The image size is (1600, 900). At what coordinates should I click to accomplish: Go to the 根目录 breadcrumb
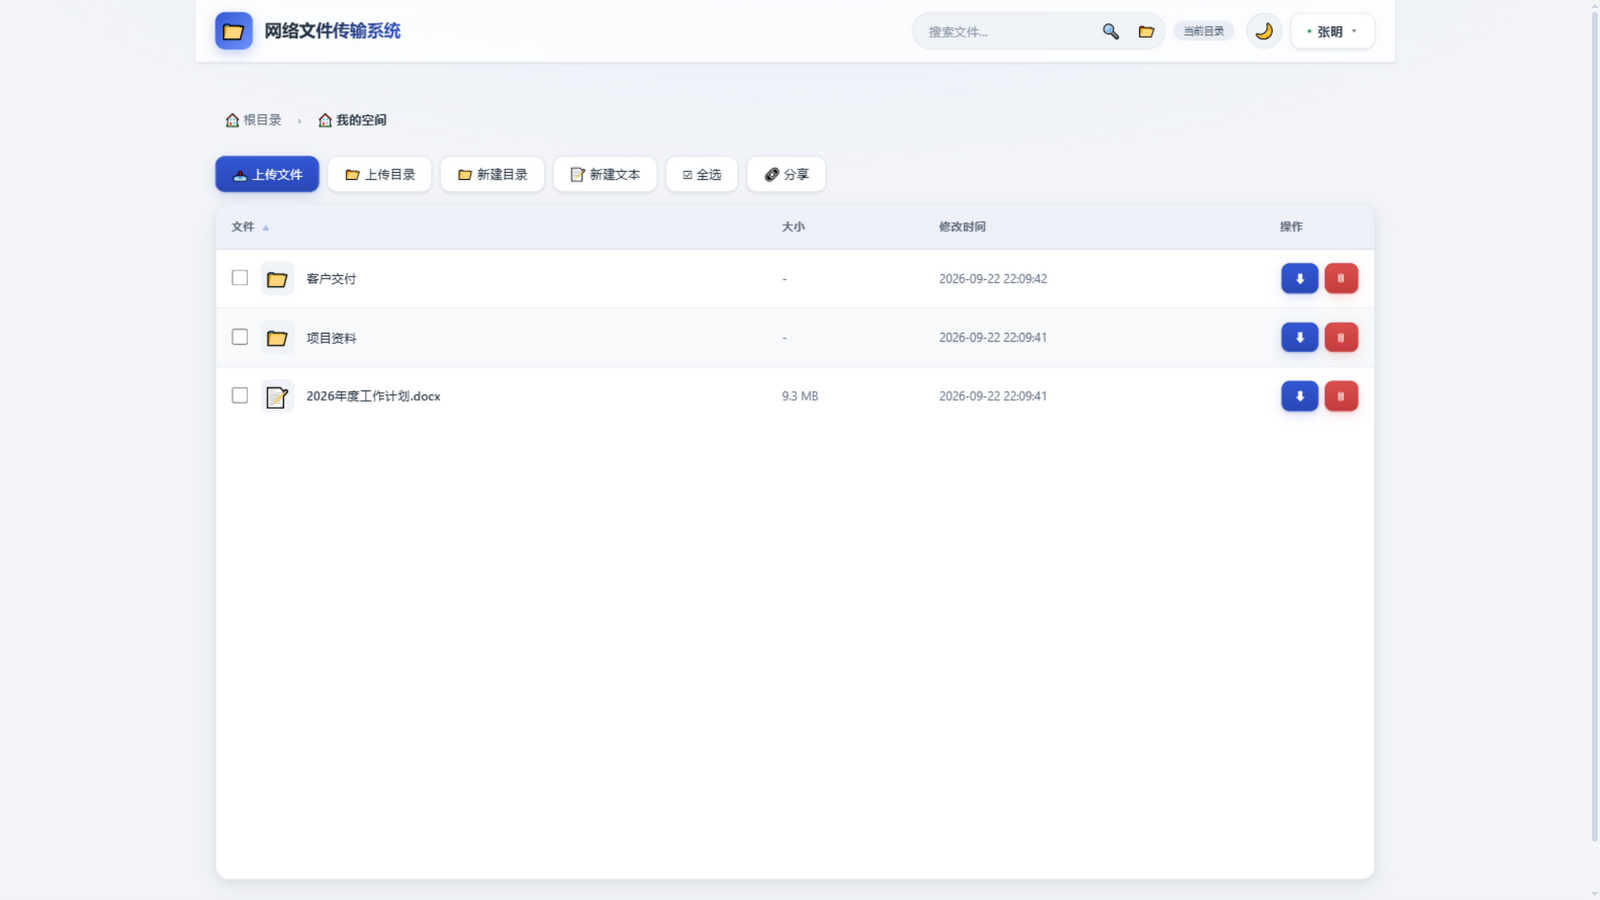click(x=253, y=120)
